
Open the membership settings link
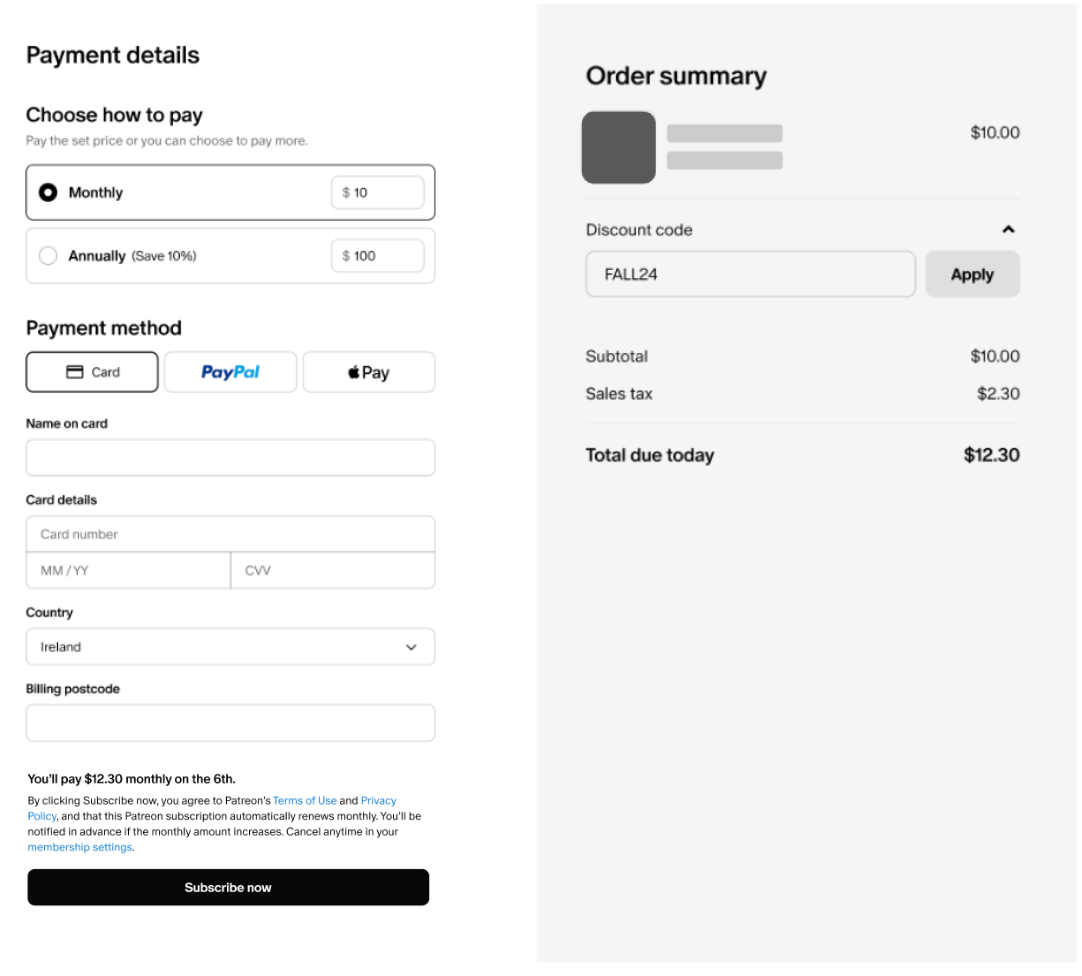point(80,847)
